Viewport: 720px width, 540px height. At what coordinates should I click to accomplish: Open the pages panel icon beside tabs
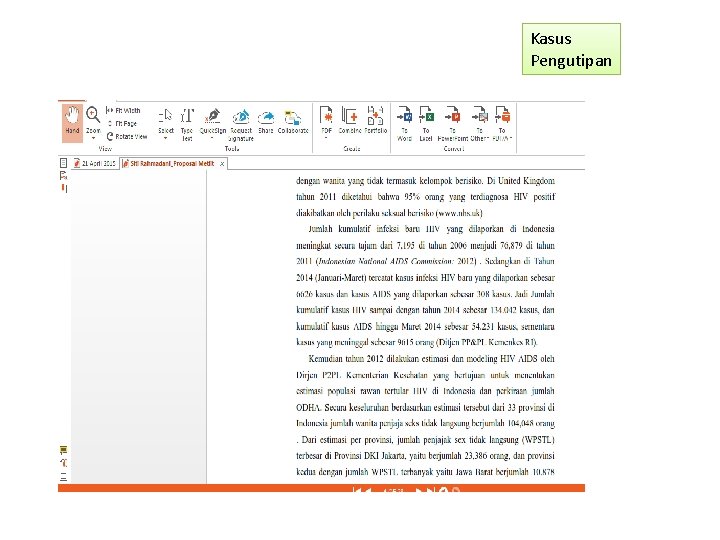pyautogui.click(x=63, y=163)
